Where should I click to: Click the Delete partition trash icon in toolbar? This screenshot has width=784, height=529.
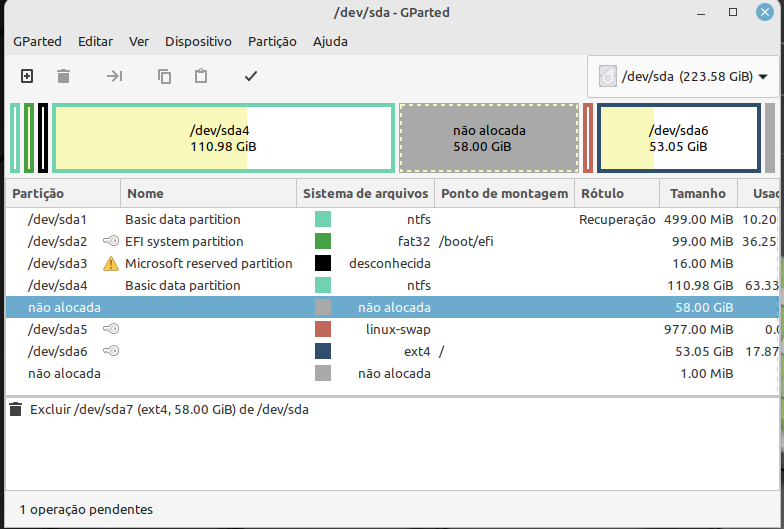tap(64, 76)
